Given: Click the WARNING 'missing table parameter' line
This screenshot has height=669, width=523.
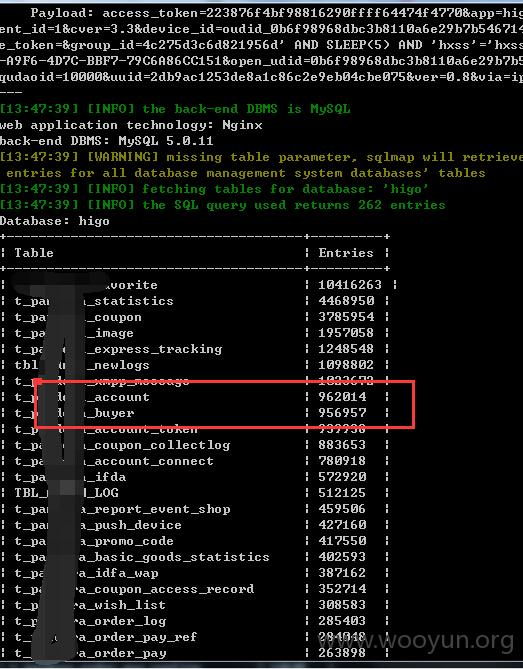Looking at the screenshot, I should (x=262, y=157).
